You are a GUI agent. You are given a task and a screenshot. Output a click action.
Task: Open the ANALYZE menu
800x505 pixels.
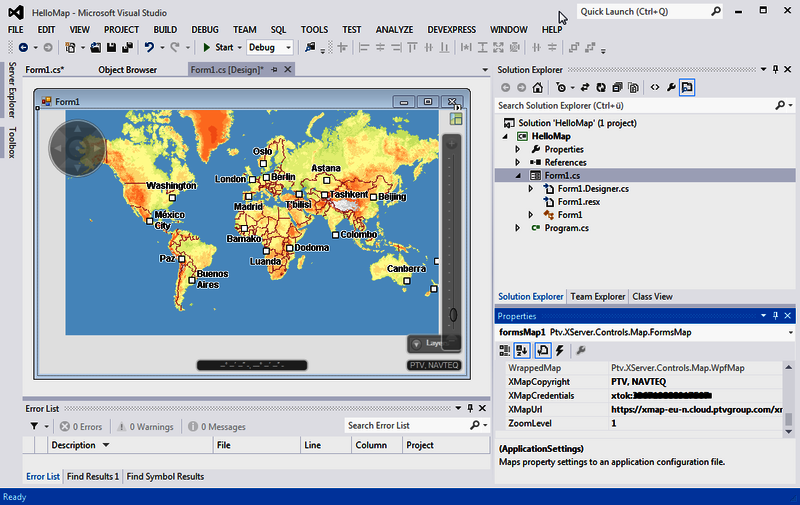394,30
